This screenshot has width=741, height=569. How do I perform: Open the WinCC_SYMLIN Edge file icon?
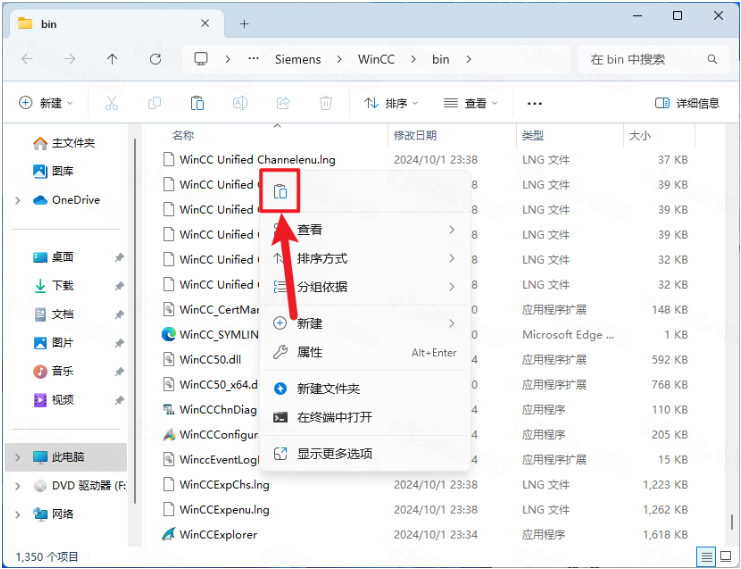[x=169, y=335]
